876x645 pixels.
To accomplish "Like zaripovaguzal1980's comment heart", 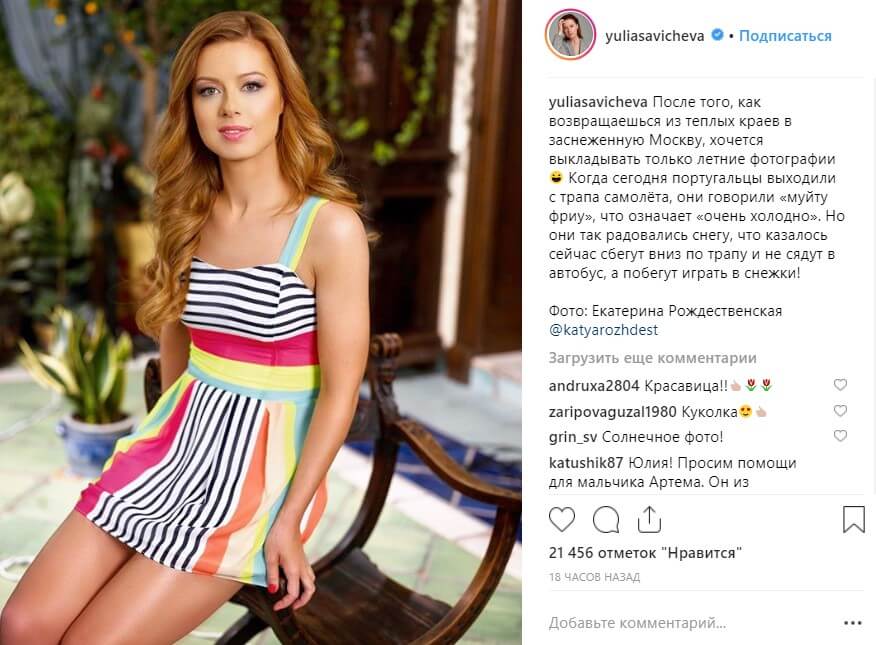I will point(840,411).
